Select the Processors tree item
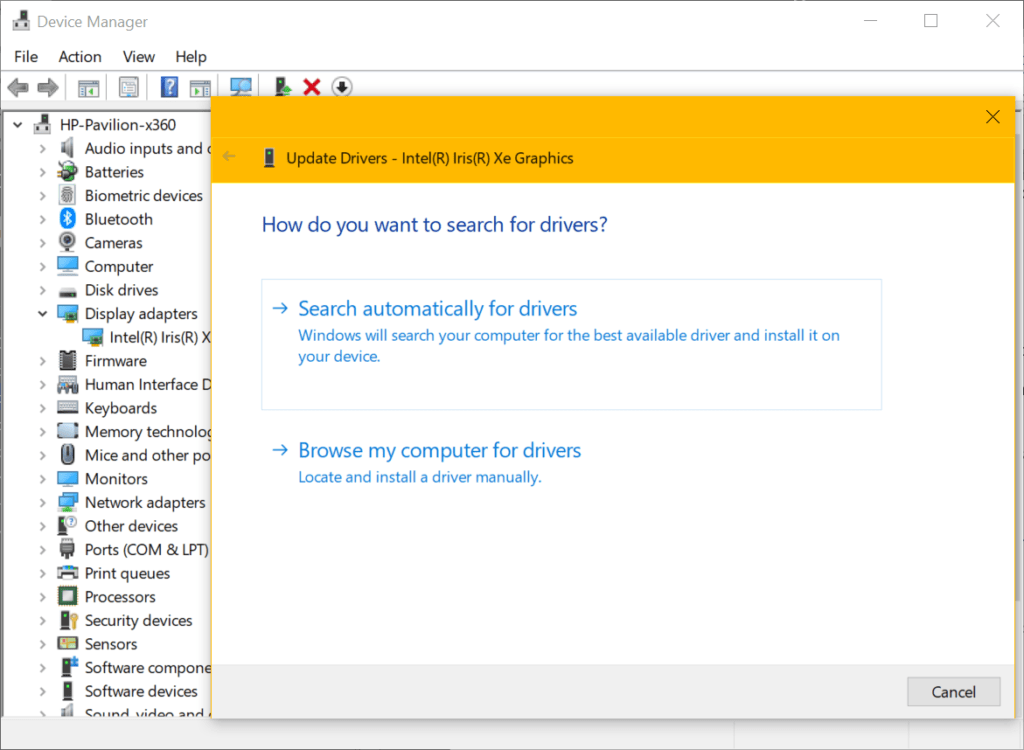The width and height of the screenshot is (1024, 750). click(120, 597)
